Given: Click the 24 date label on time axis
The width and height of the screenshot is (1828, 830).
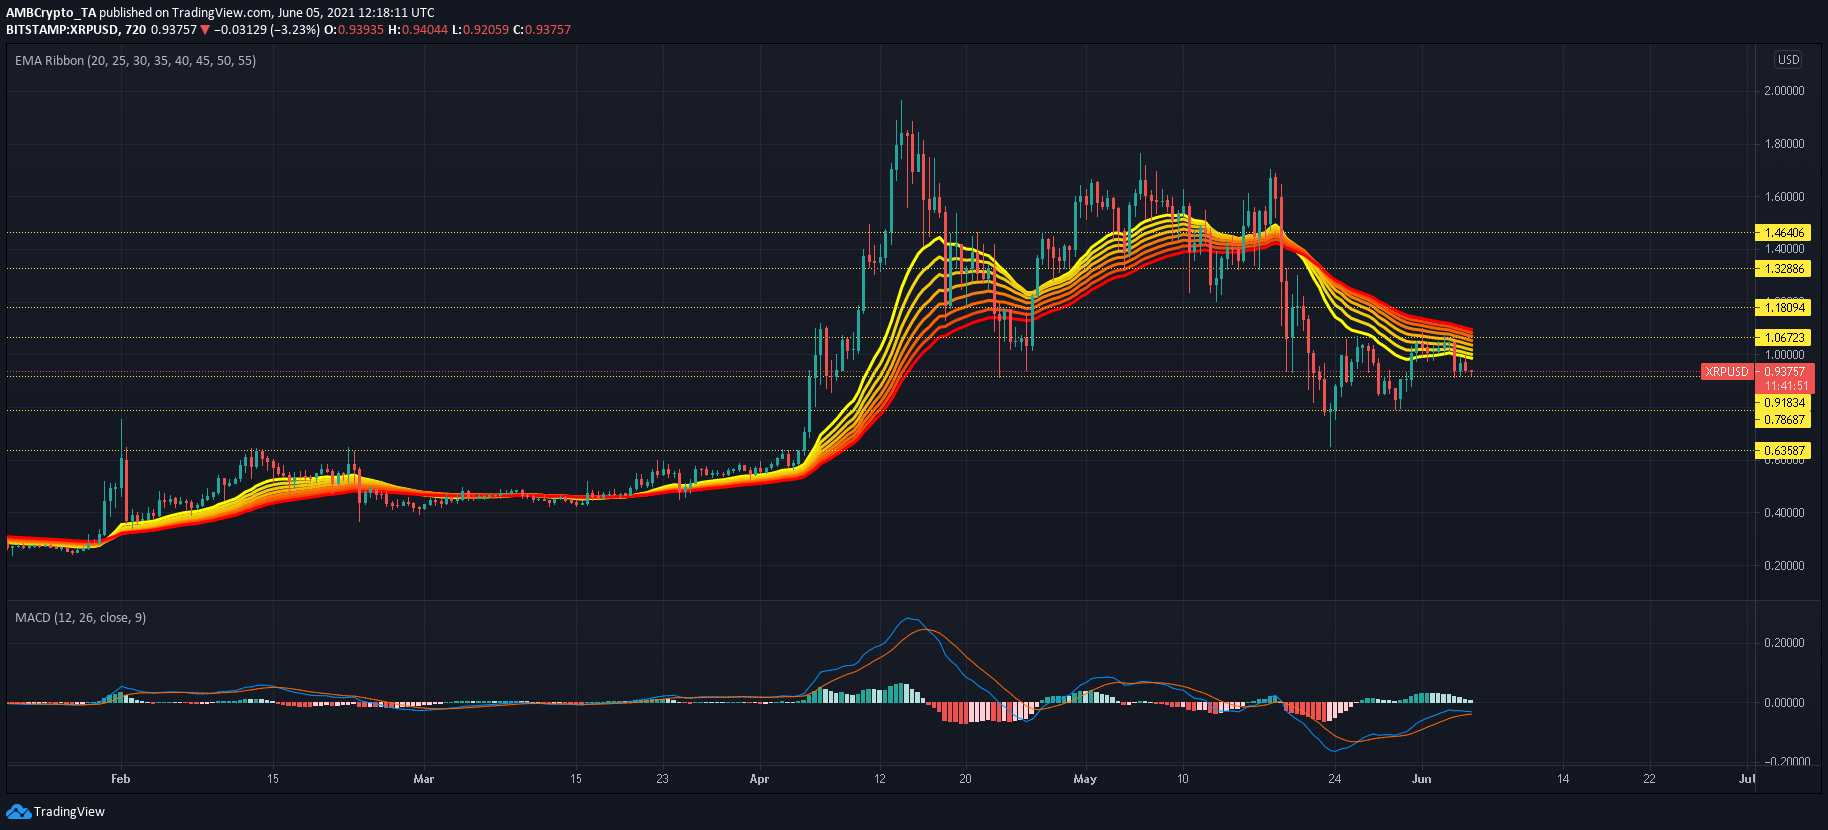Looking at the screenshot, I should pyautogui.click(x=1334, y=778).
